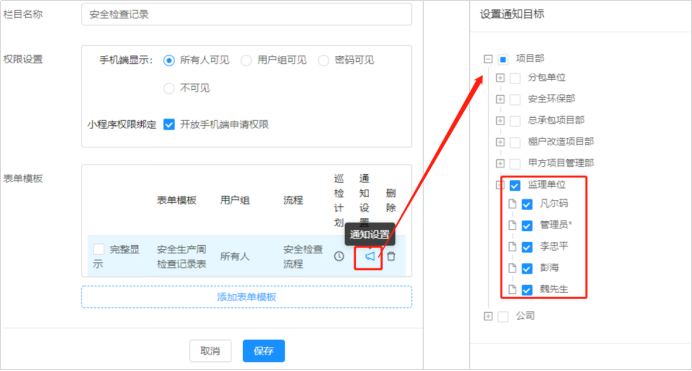Collapse the 项目部 tree node

point(488,59)
